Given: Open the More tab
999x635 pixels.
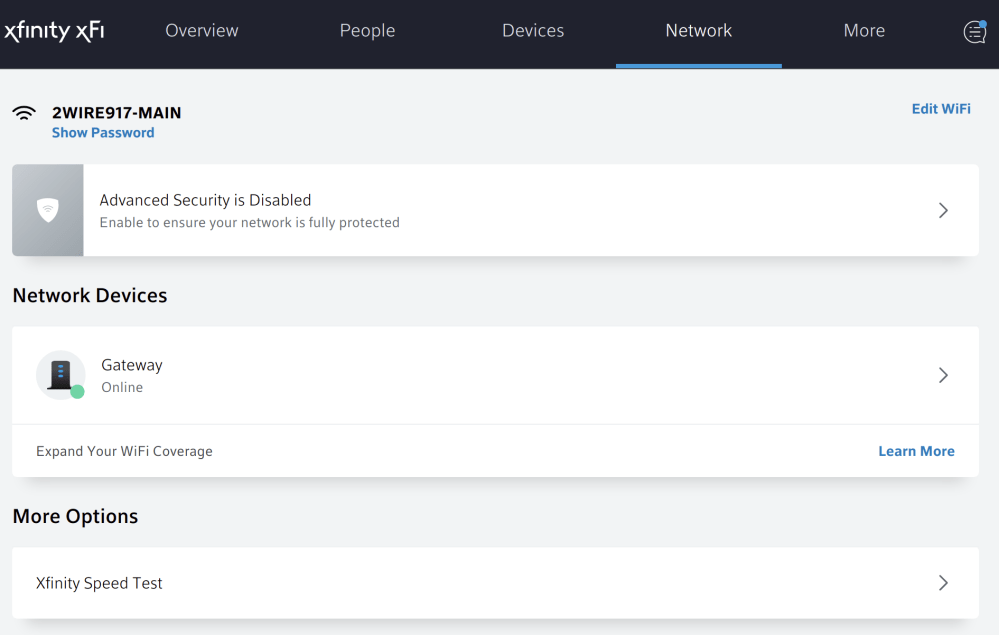Looking at the screenshot, I should [864, 30].
